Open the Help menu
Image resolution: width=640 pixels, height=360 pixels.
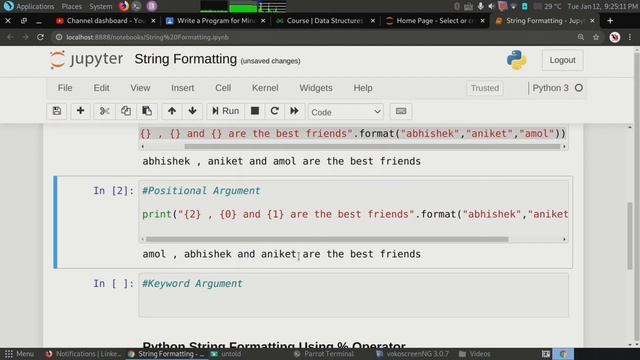point(363,88)
